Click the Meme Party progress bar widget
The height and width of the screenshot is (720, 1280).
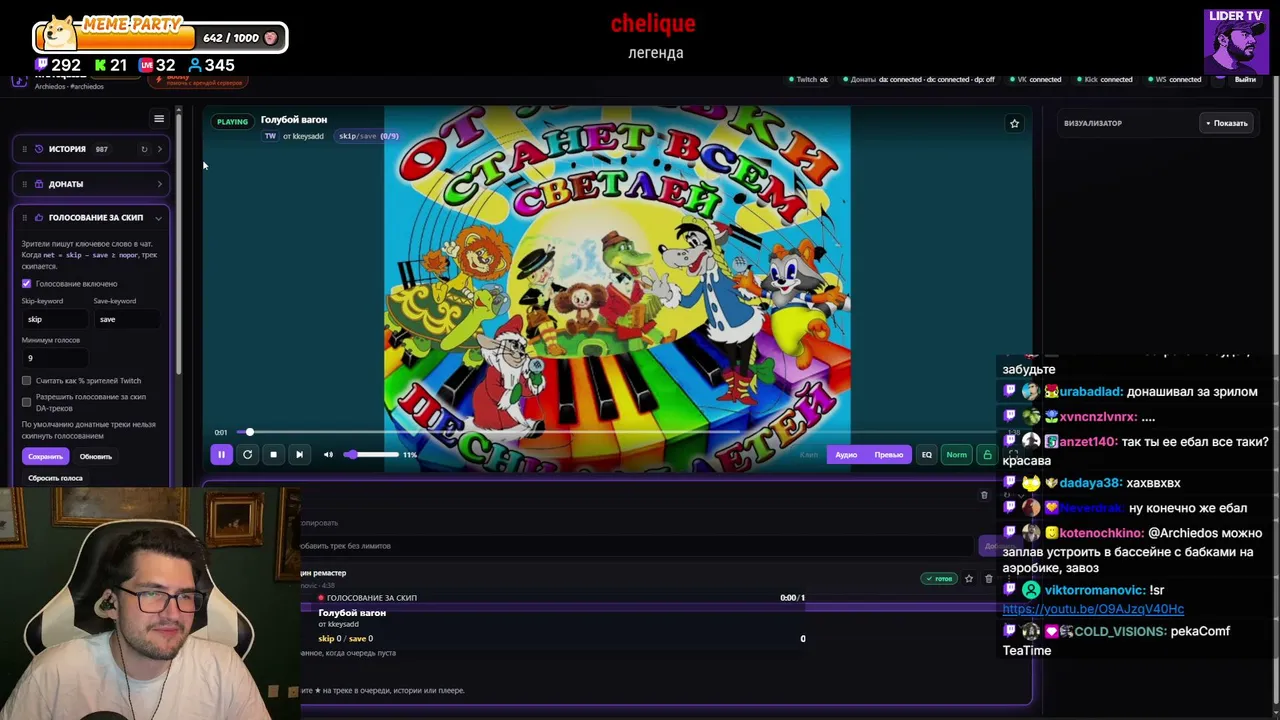pos(161,36)
